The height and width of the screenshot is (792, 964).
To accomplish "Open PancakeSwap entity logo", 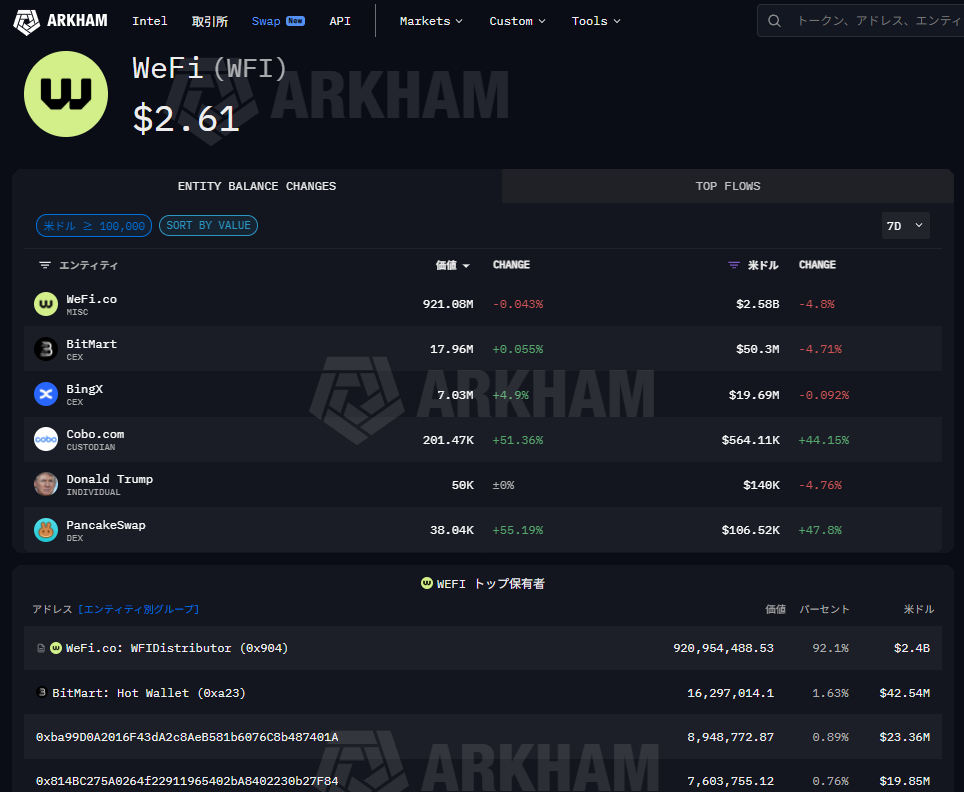I will coord(46,529).
